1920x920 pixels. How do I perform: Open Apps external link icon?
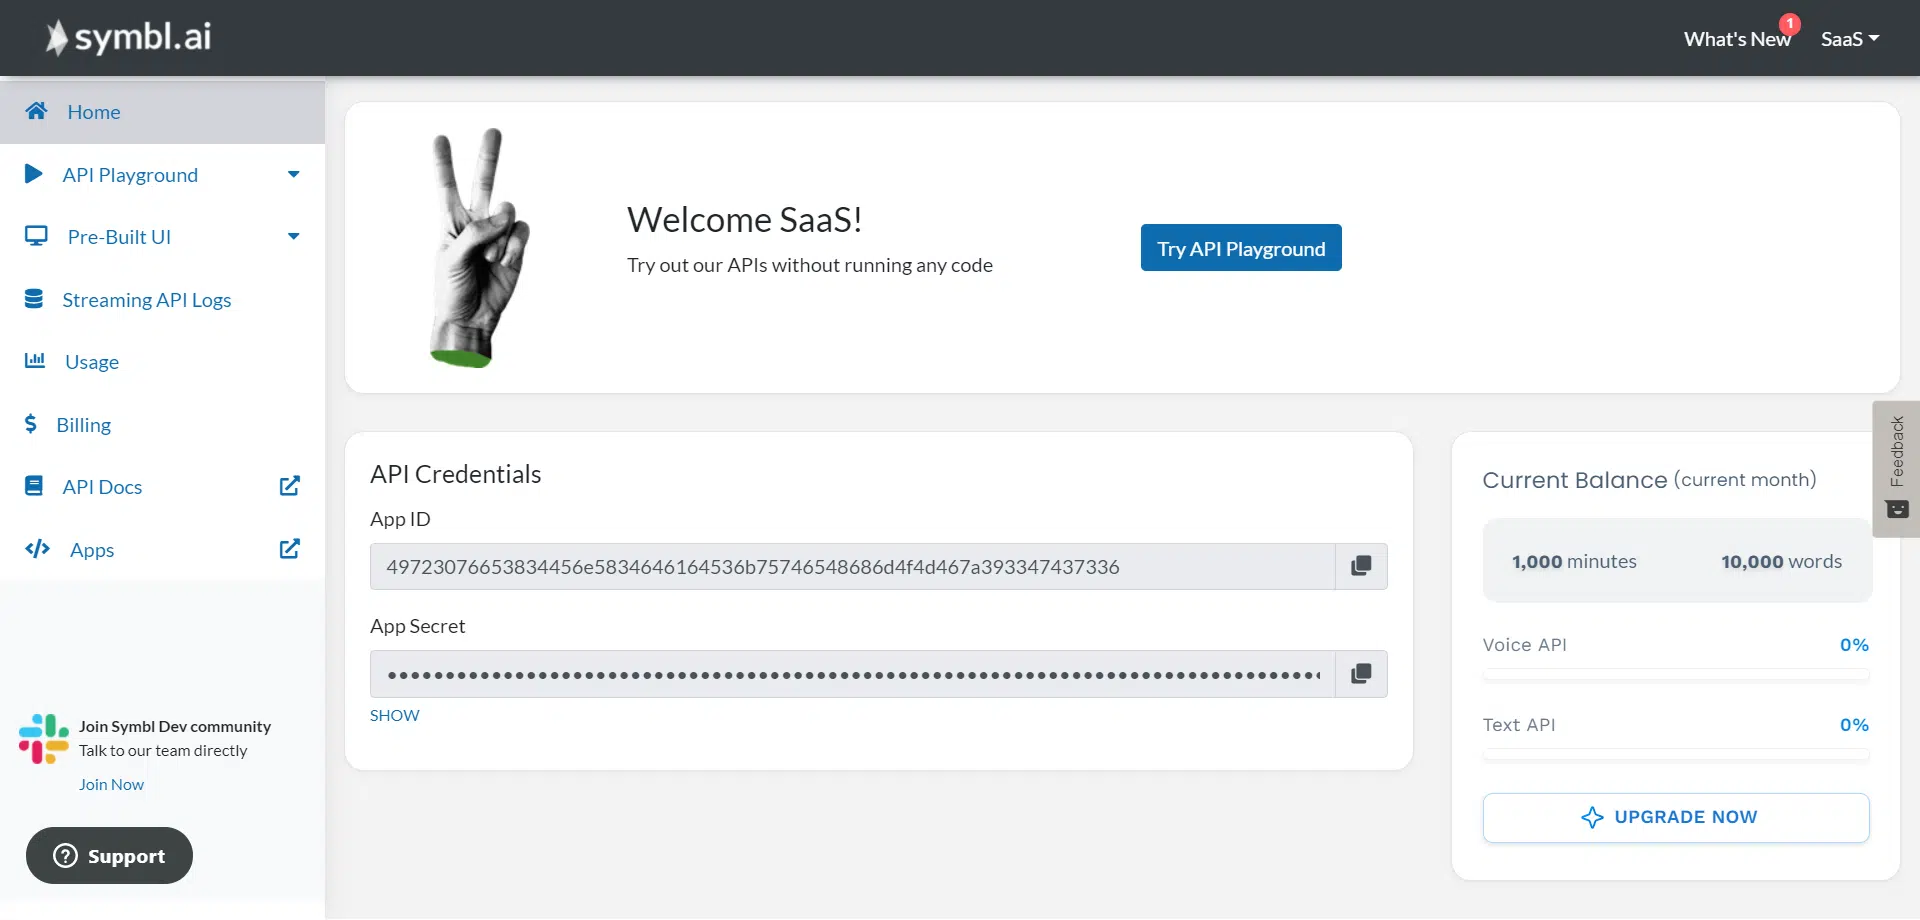[x=290, y=549]
